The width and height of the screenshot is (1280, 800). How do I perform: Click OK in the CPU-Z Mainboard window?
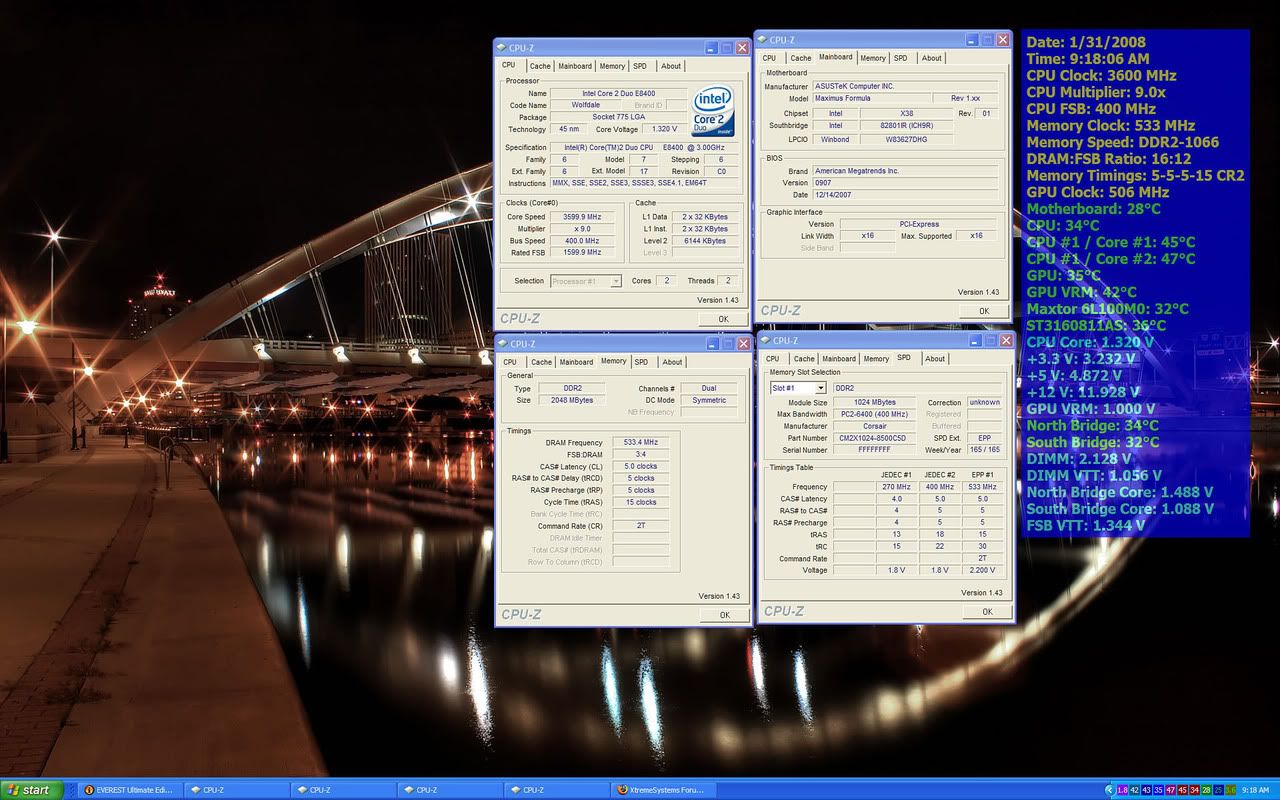tap(984, 311)
